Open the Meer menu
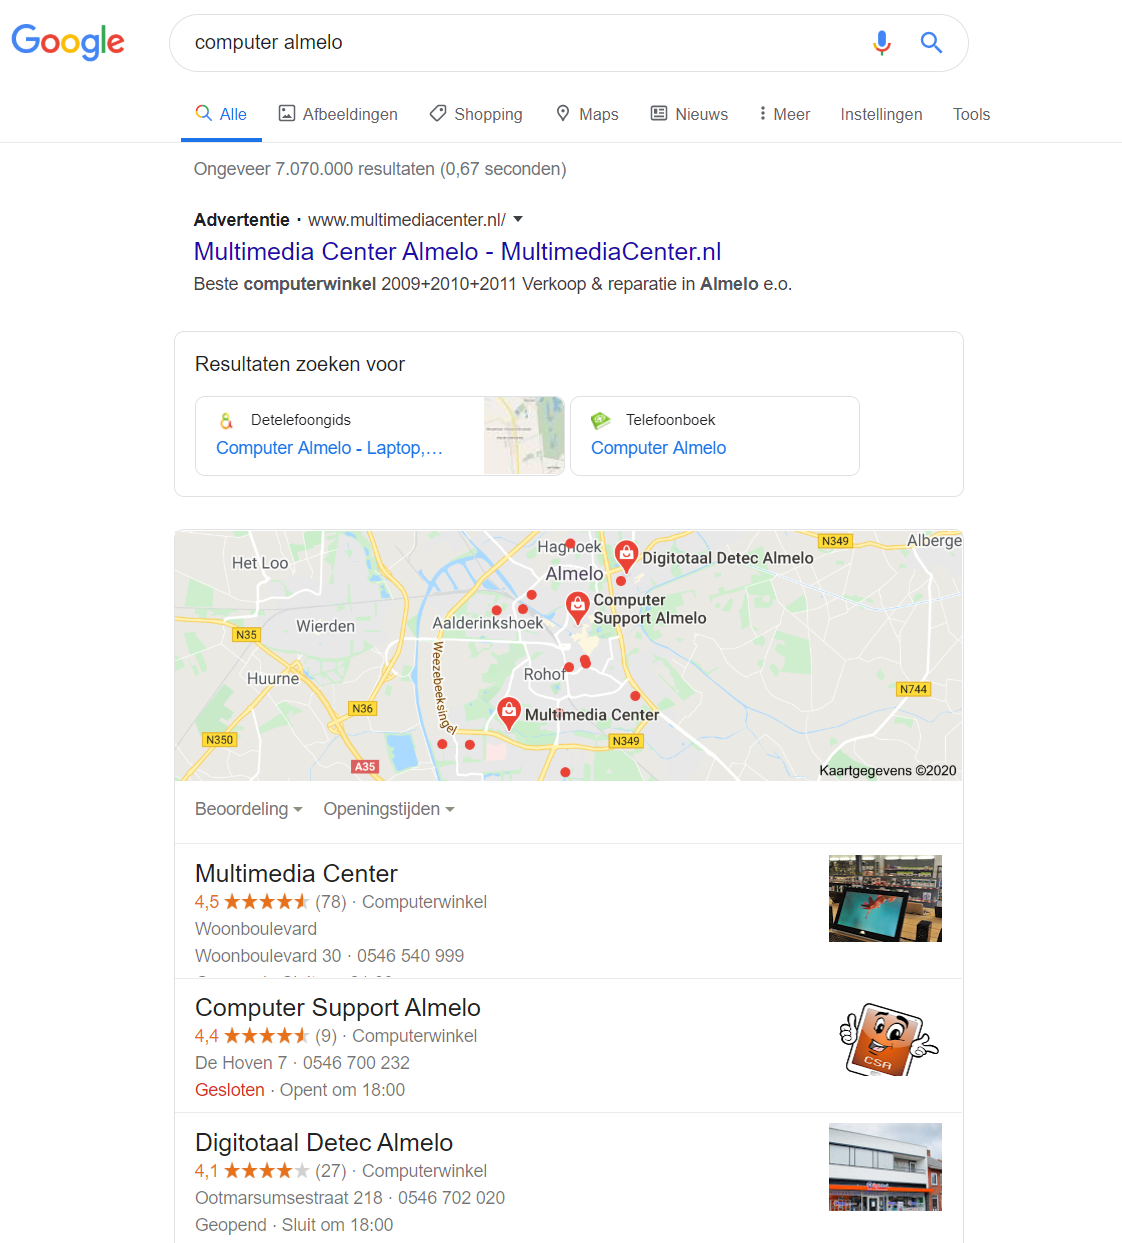The height and width of the screenshot is (1243, 1122). click(x=784, y=114)
